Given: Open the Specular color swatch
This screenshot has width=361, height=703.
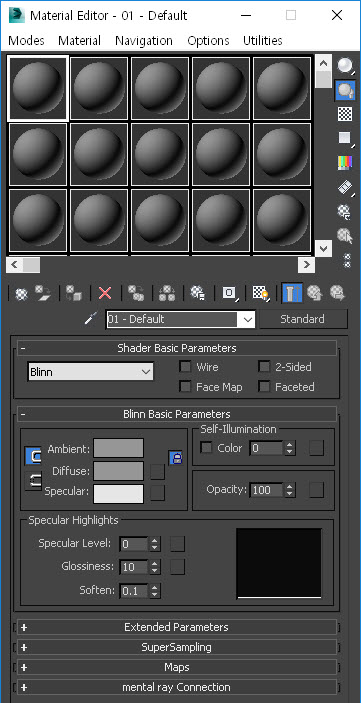Looking at the screenshot, I should coord(118,494).
